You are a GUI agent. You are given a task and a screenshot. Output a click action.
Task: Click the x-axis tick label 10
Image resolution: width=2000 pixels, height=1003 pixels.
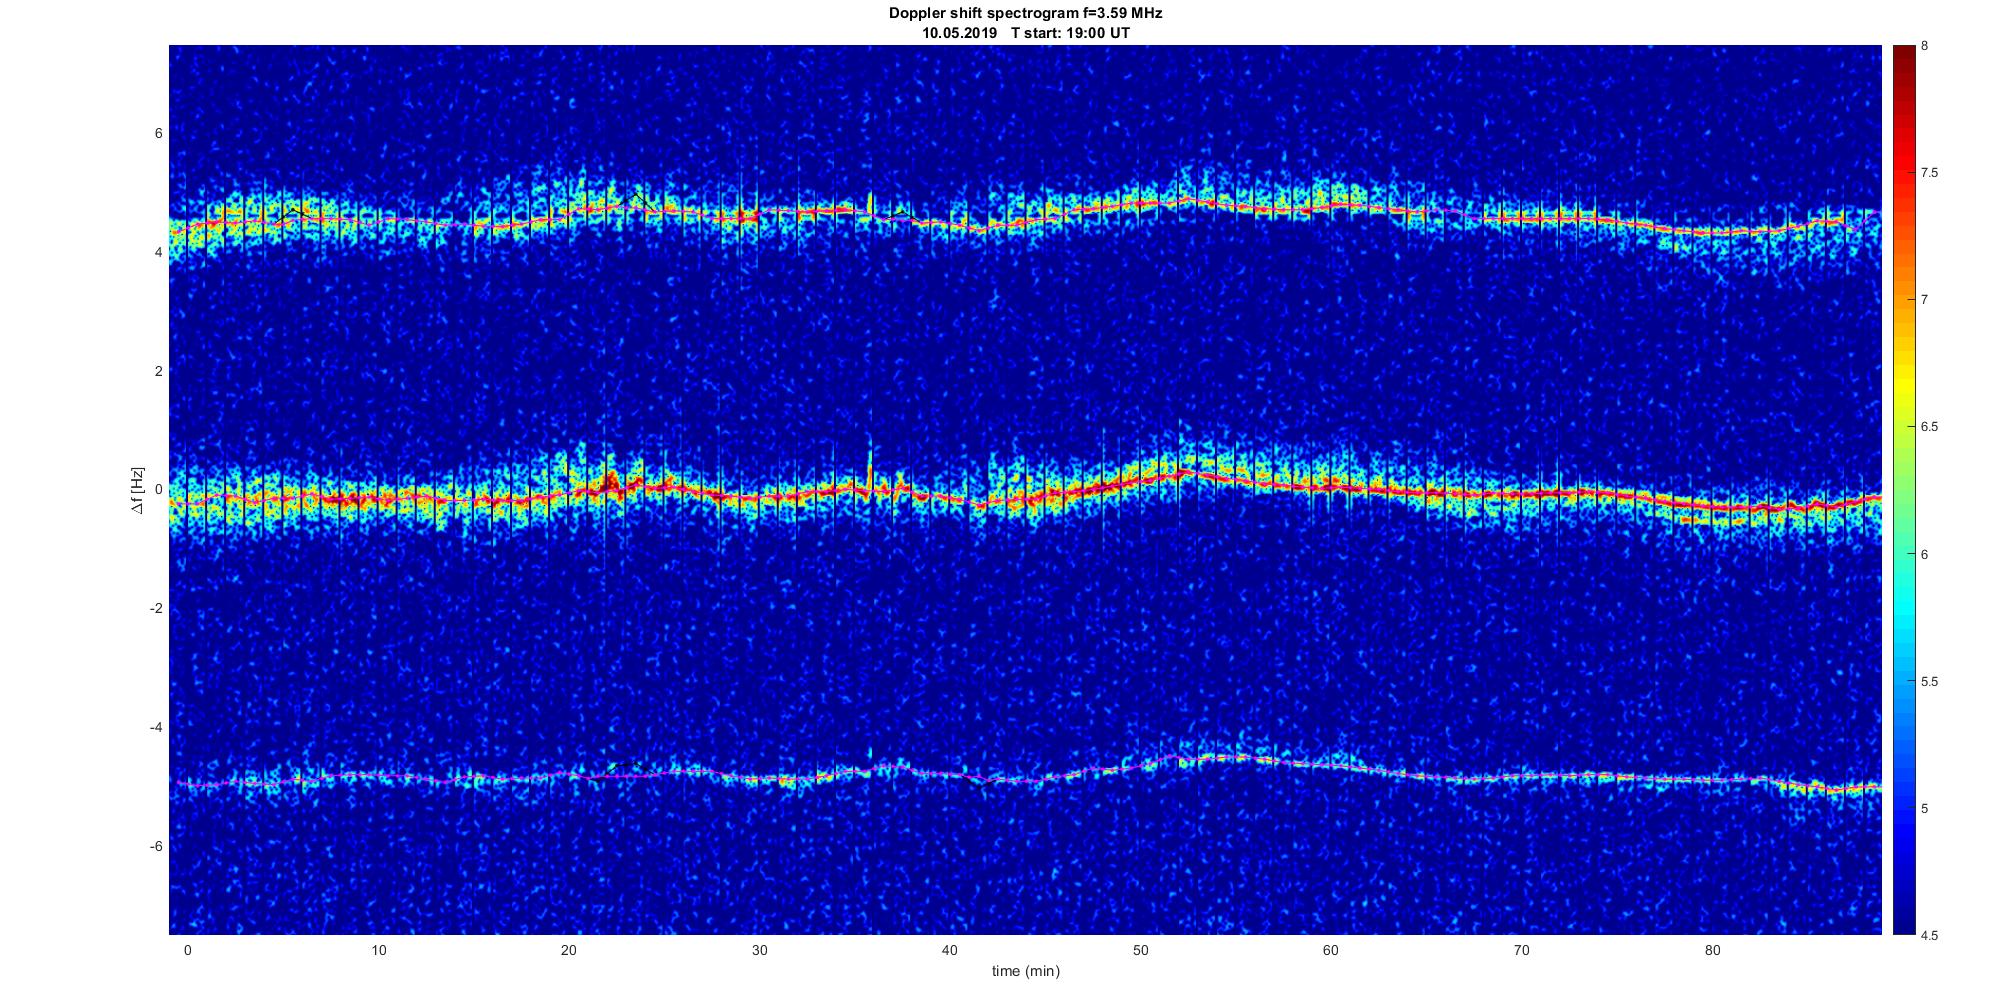pyautogui.click(x=378, y=950)
